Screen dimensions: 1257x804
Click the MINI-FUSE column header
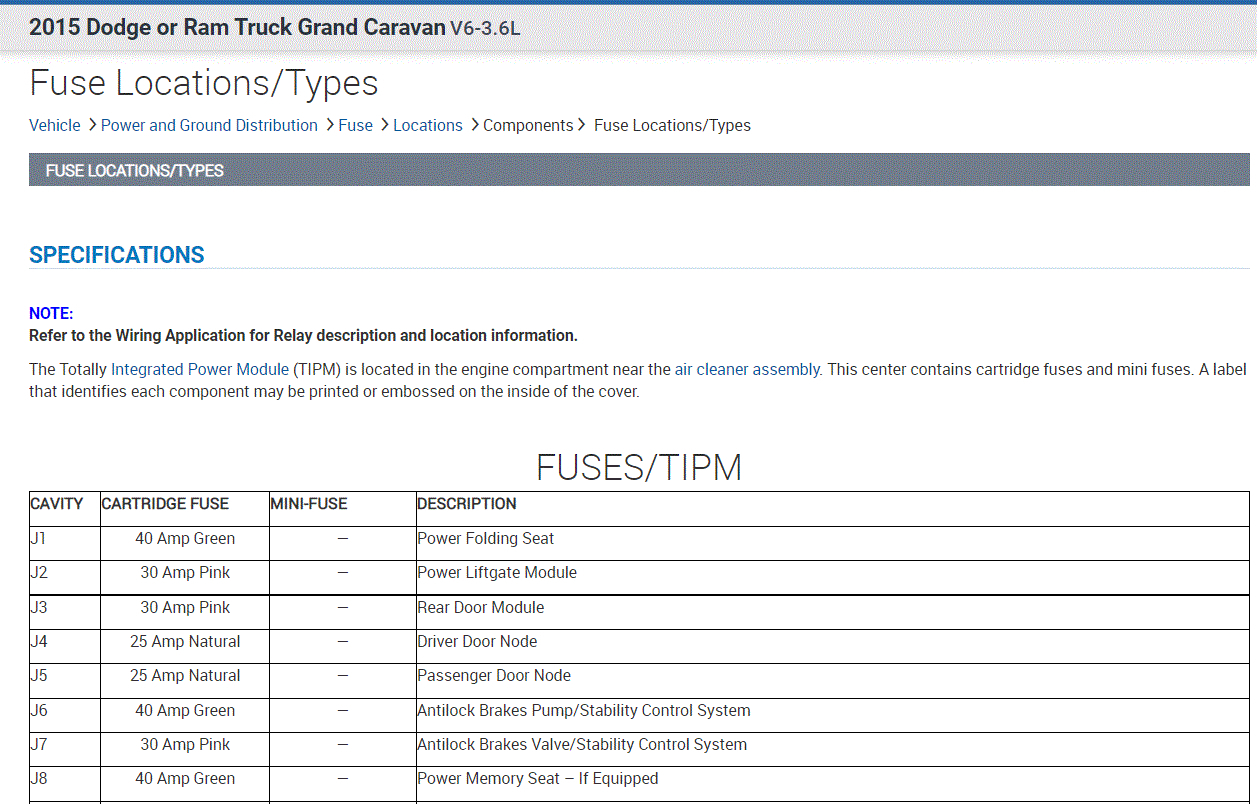coord(309,504)
